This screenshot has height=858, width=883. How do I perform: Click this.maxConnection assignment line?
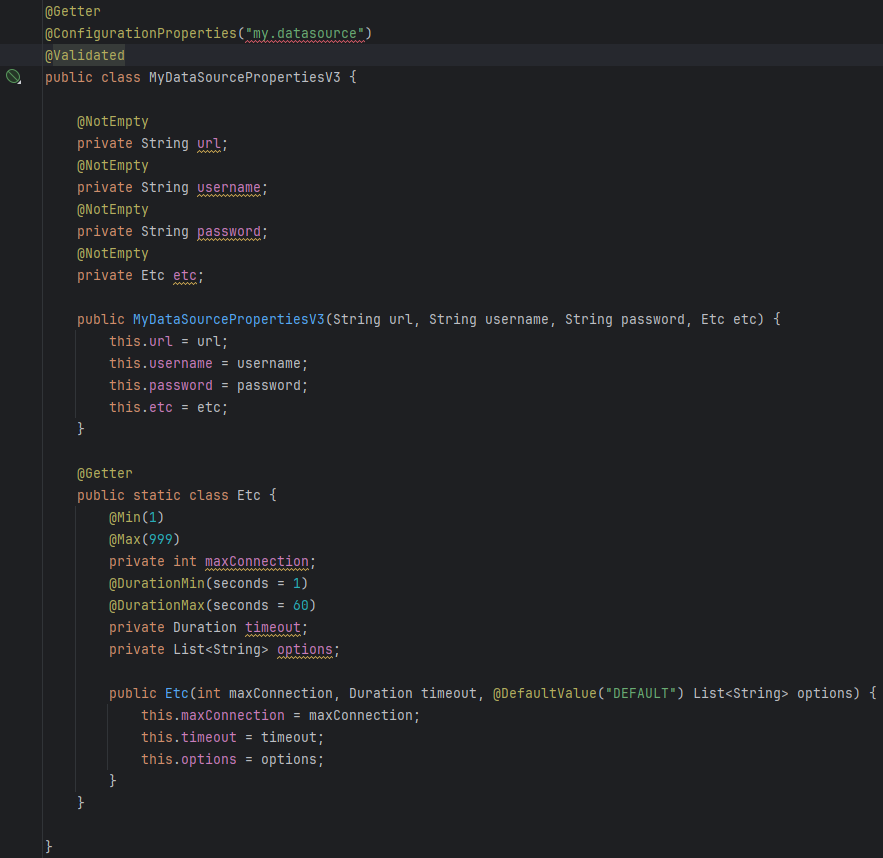(x=280, y=715)
